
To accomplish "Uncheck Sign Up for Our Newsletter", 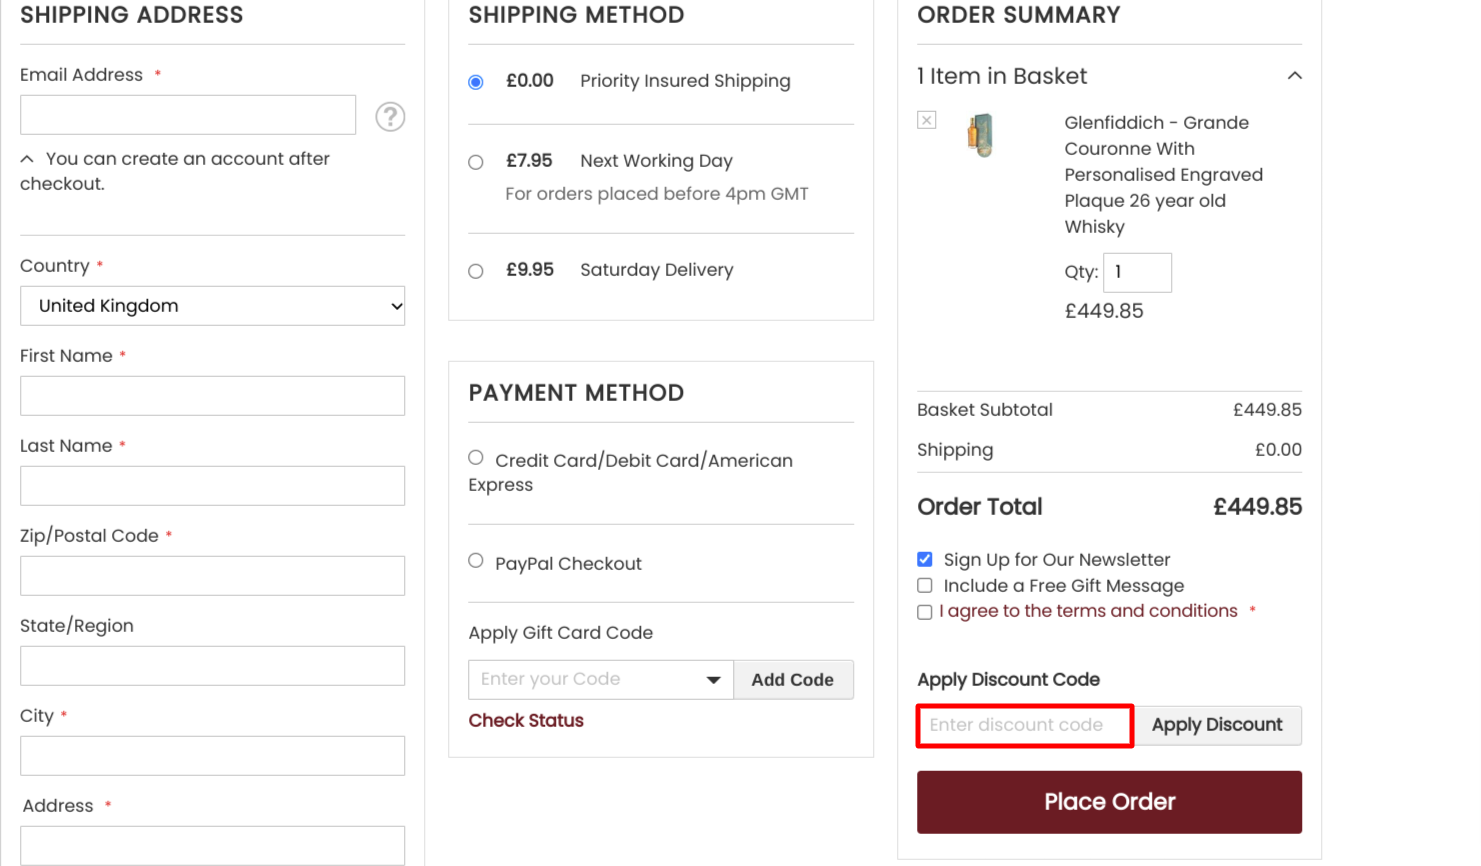I will pos(924,559).
